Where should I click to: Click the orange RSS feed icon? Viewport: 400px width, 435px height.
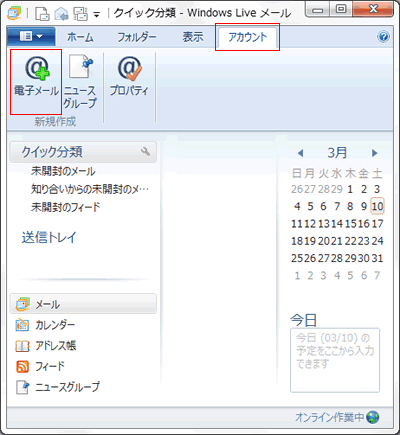(x=22, y=367)
